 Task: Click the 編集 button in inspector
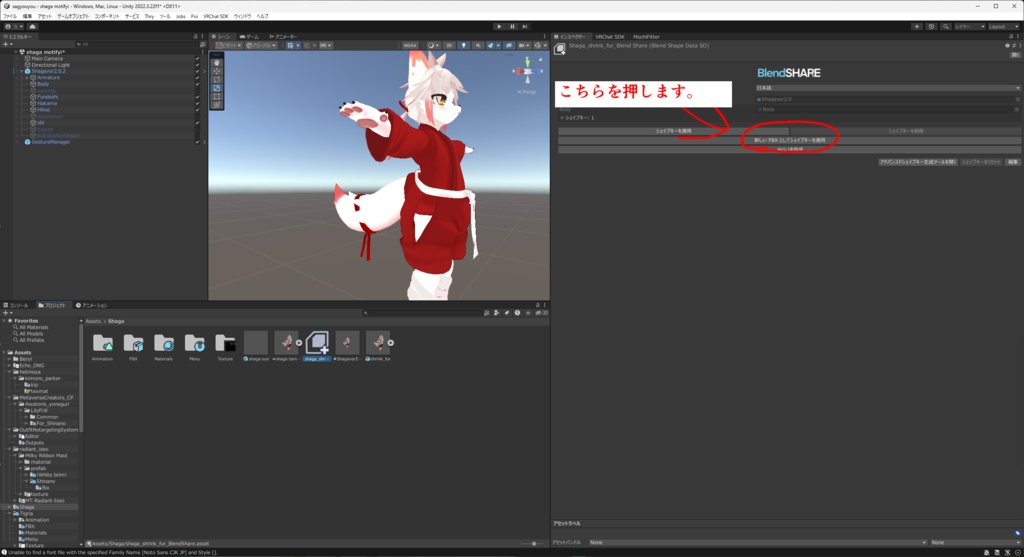[1013, 162]
